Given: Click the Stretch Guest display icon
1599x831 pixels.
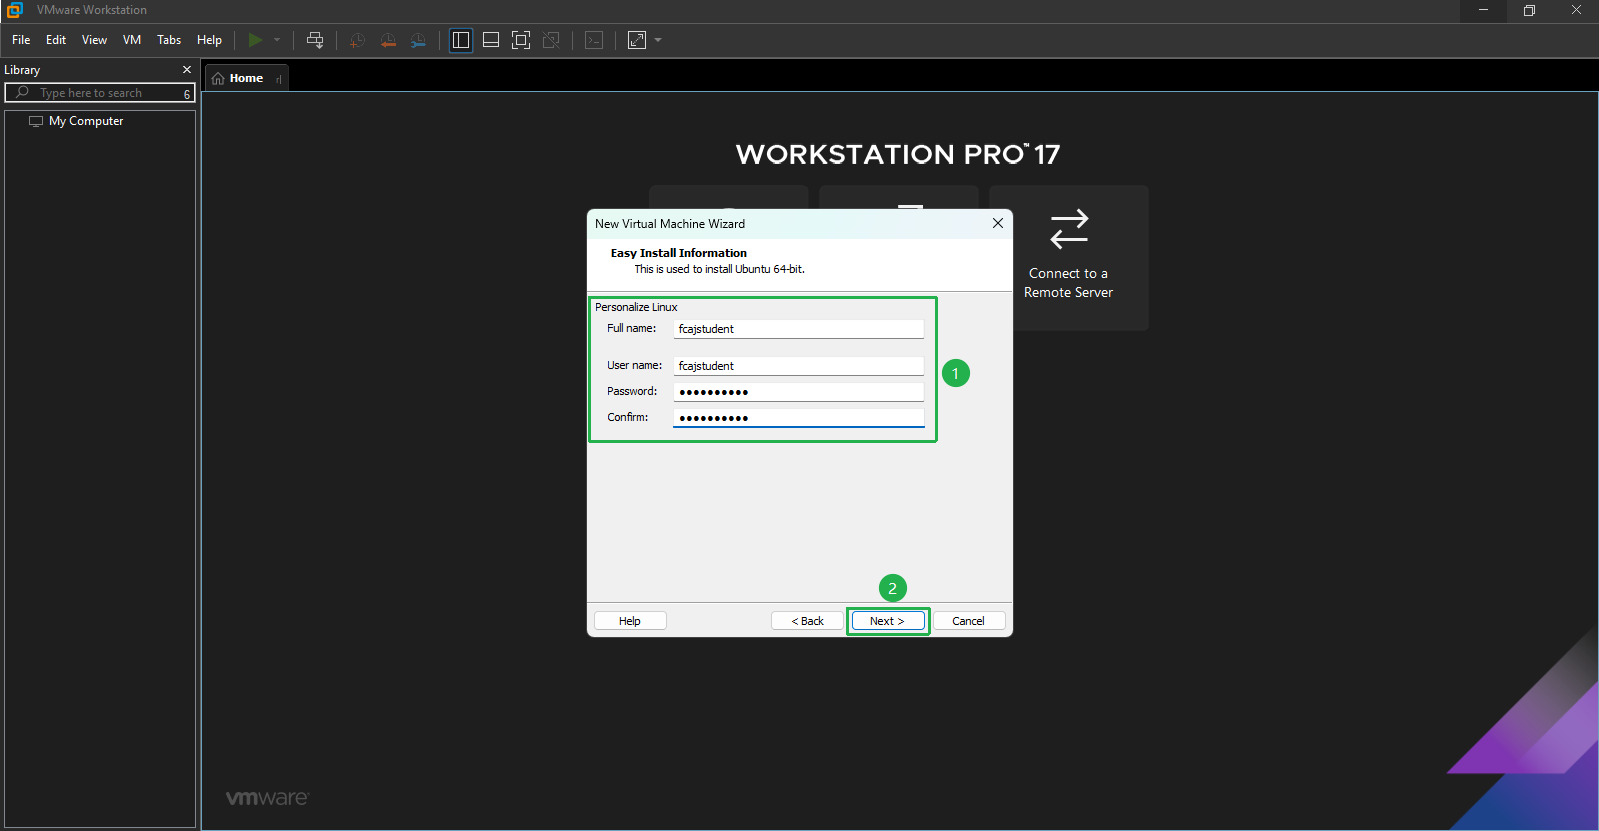Looking at the screenshot, I should 637,40.
